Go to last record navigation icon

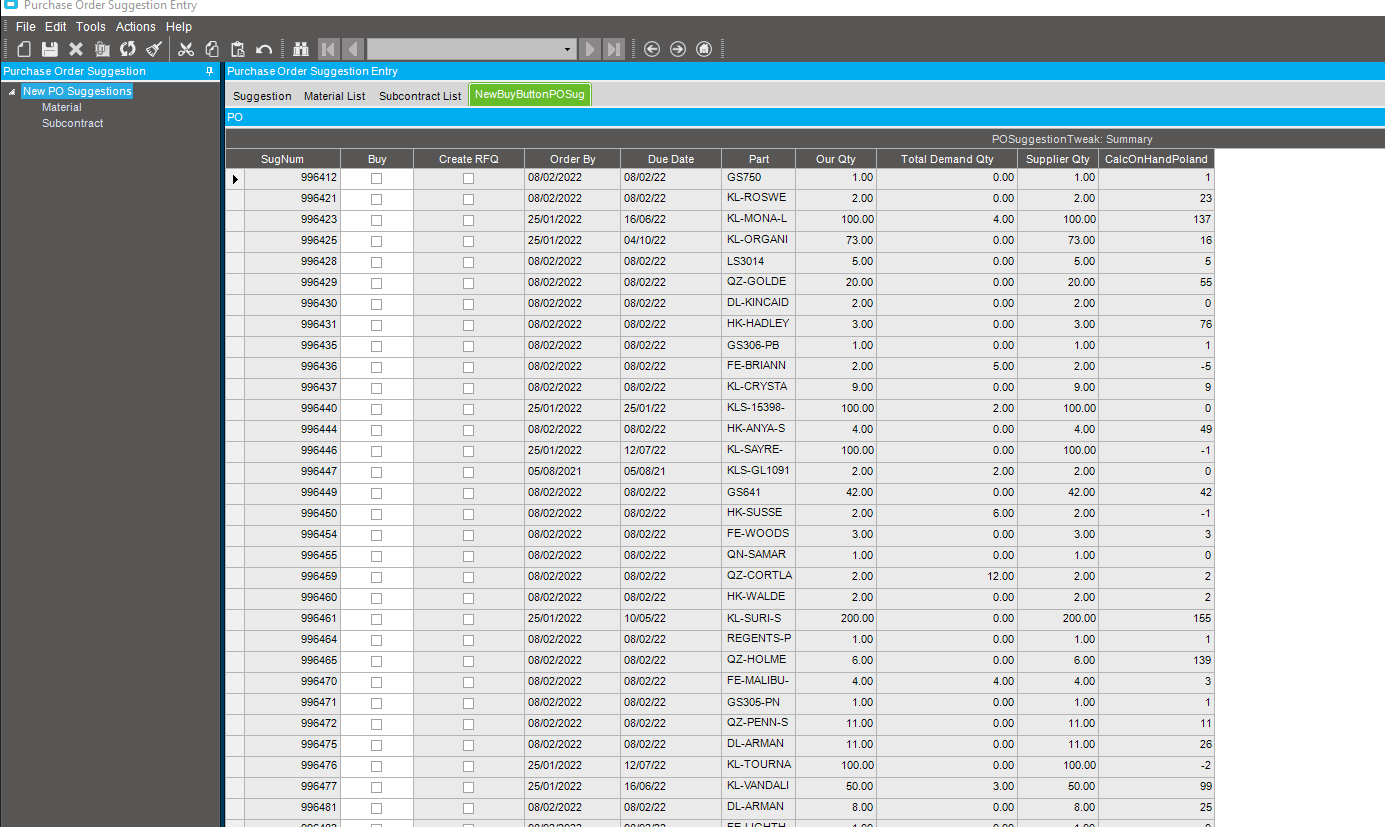click(614, 49)
